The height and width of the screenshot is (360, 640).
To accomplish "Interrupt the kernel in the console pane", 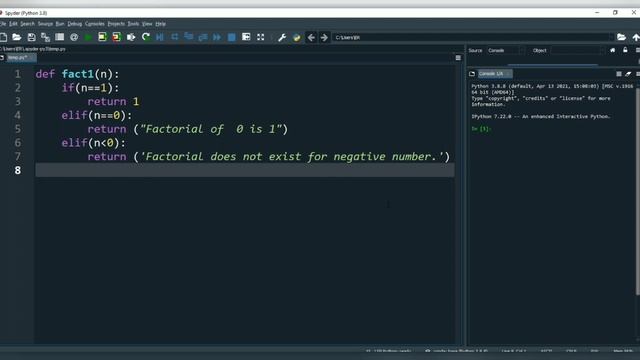I will [x=619, y=74].
